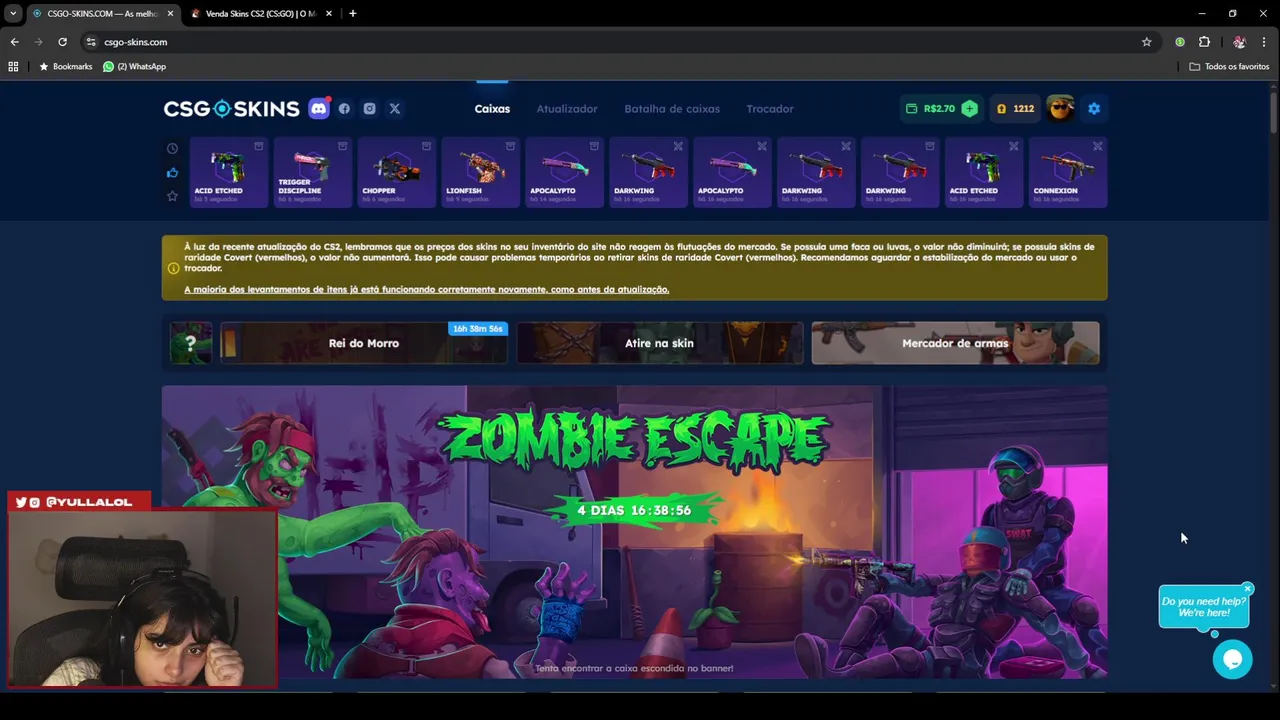Screen dimensions: 1280x720
Task: Open the help chat bubble icon
Action: [1232, 659]
